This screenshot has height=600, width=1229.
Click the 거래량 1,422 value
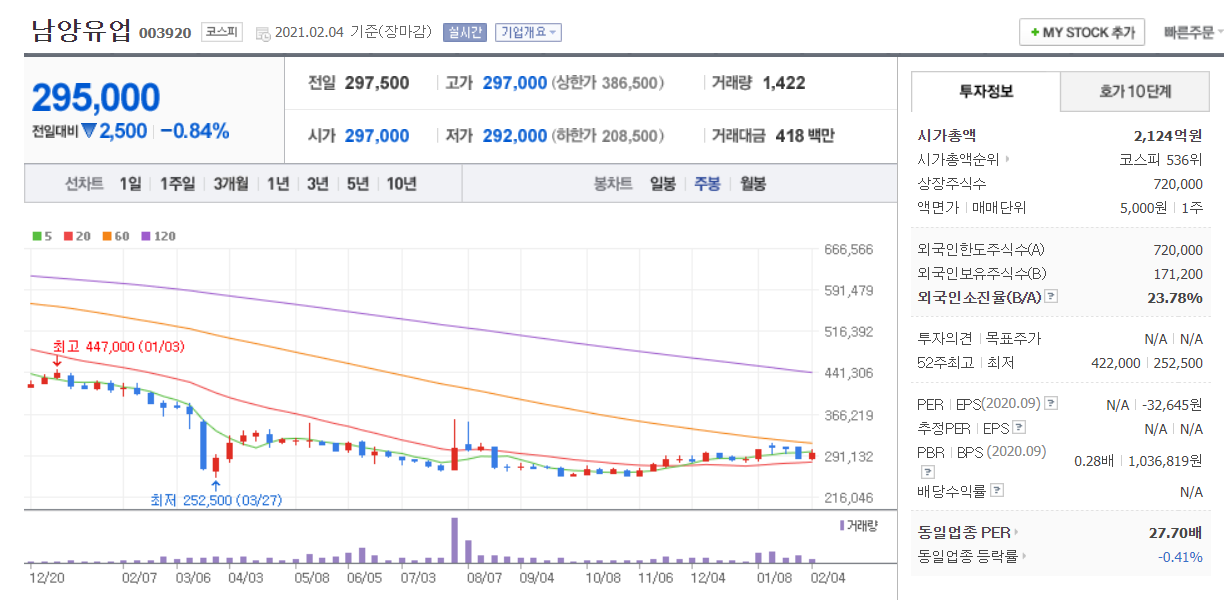tap(783, 83)
